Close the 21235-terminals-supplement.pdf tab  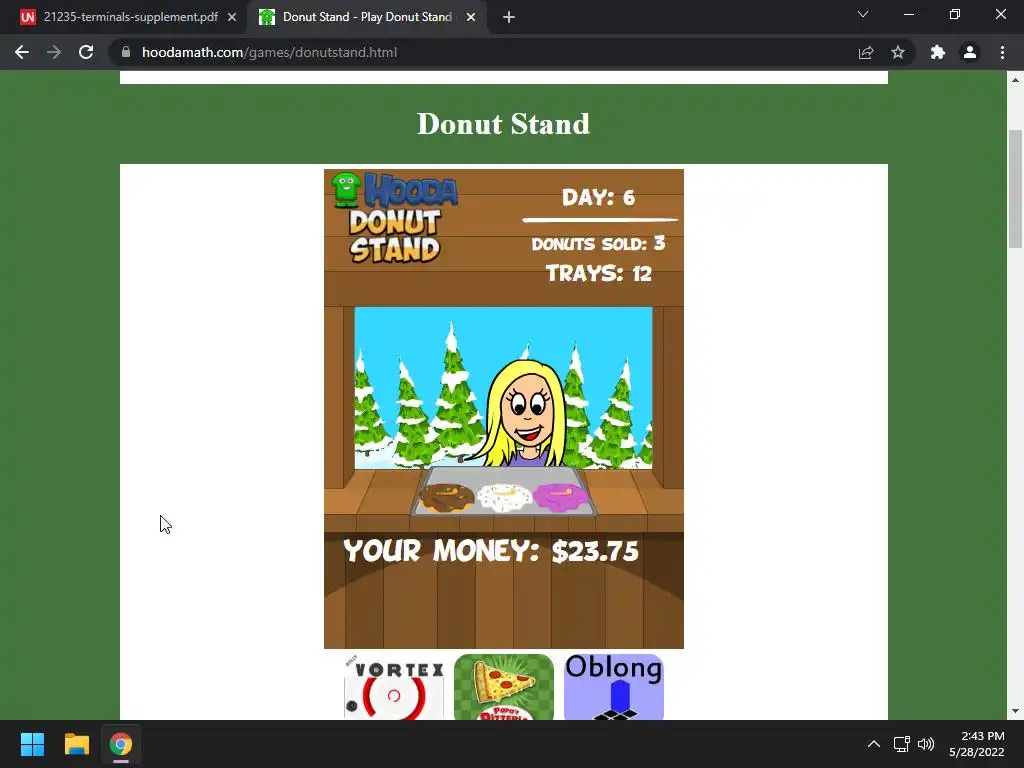(232, 17)
